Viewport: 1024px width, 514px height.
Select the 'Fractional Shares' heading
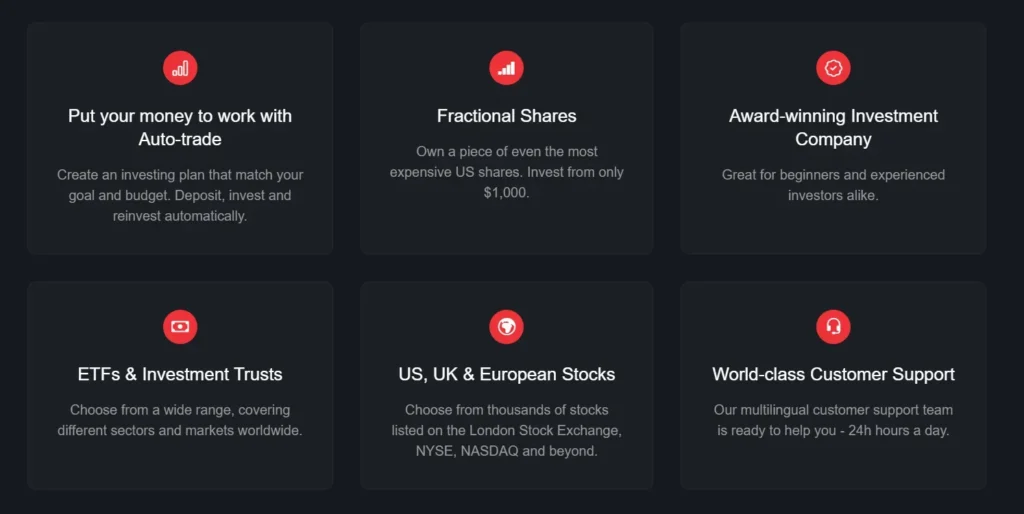pyautogui.click(x=506, y=116)
